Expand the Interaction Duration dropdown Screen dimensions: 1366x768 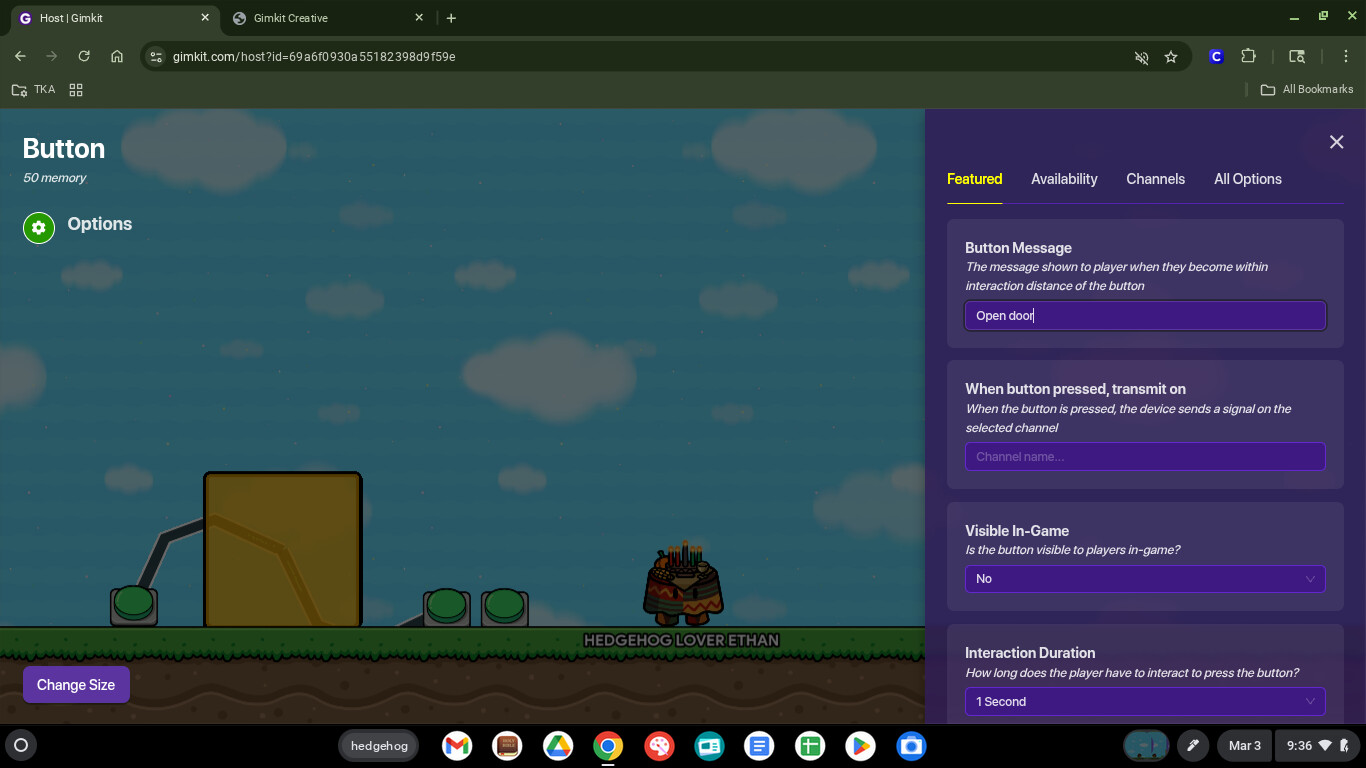[x=1145, y=702]
